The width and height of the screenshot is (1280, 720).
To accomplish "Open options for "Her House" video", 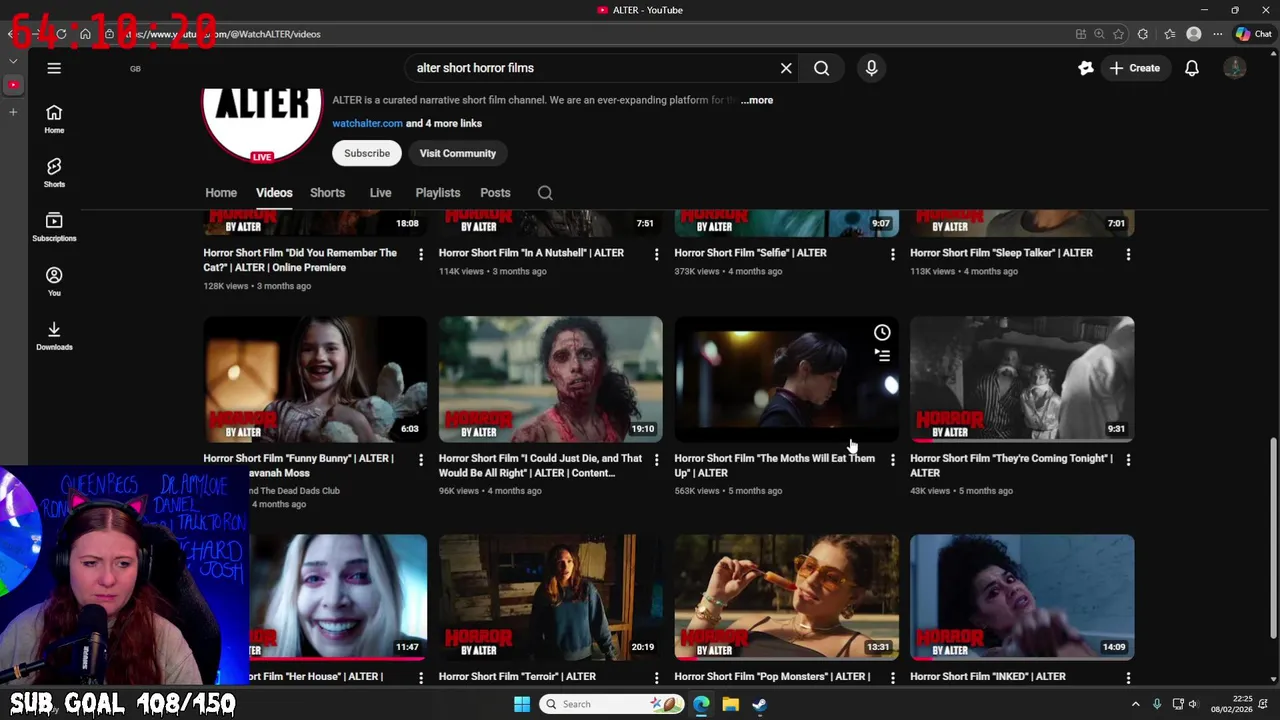I will click(420, 678).
